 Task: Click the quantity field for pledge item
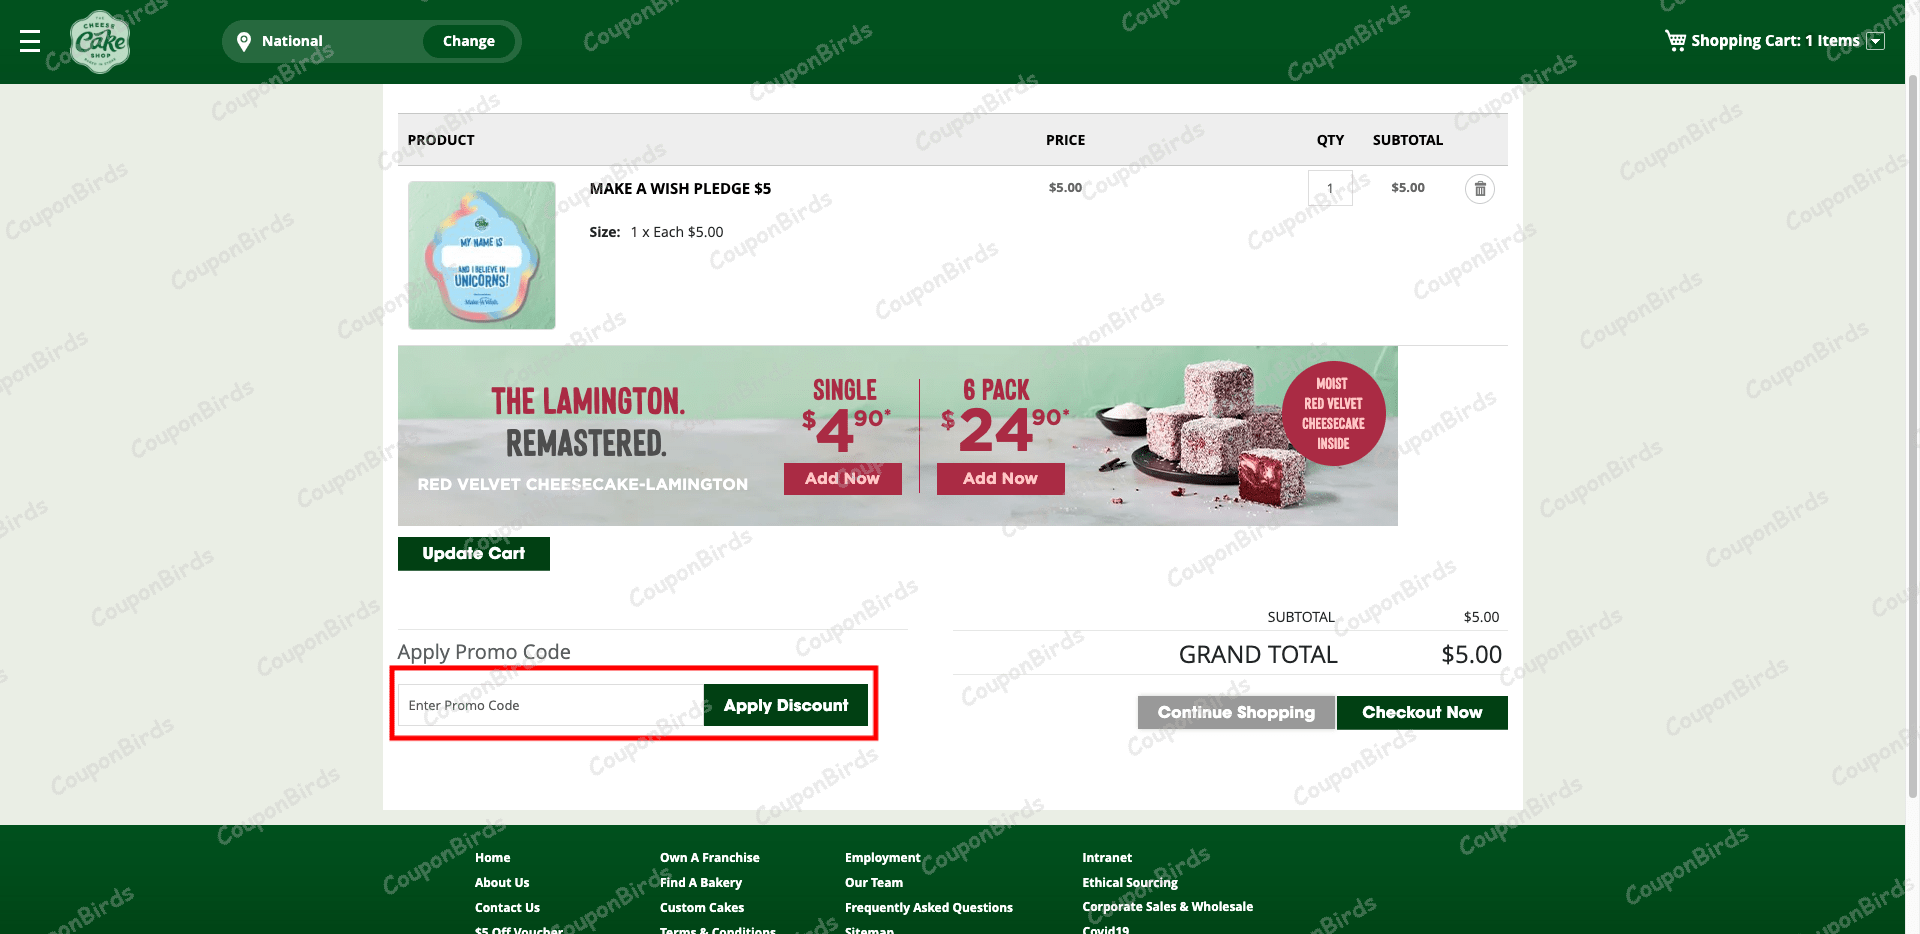click(1329, 188)
